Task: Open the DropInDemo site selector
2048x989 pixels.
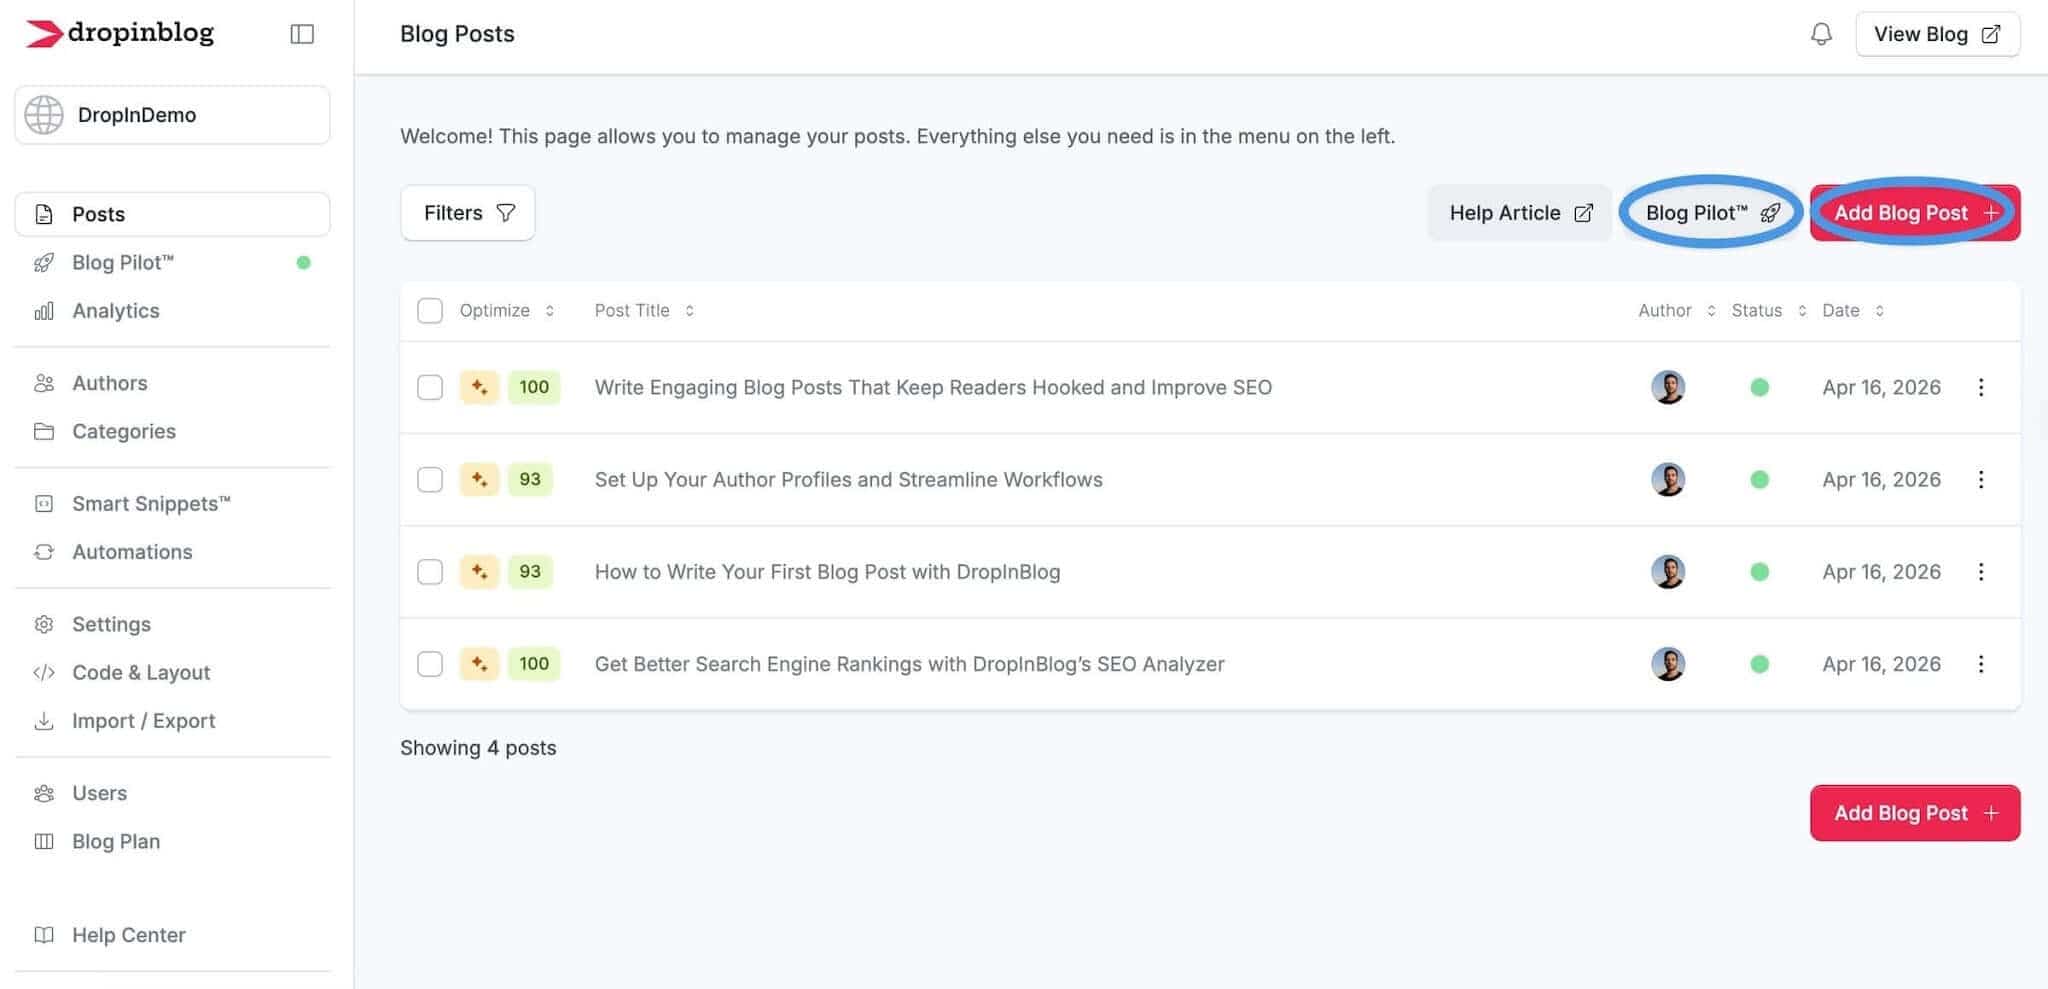Action: click(172, 115)
